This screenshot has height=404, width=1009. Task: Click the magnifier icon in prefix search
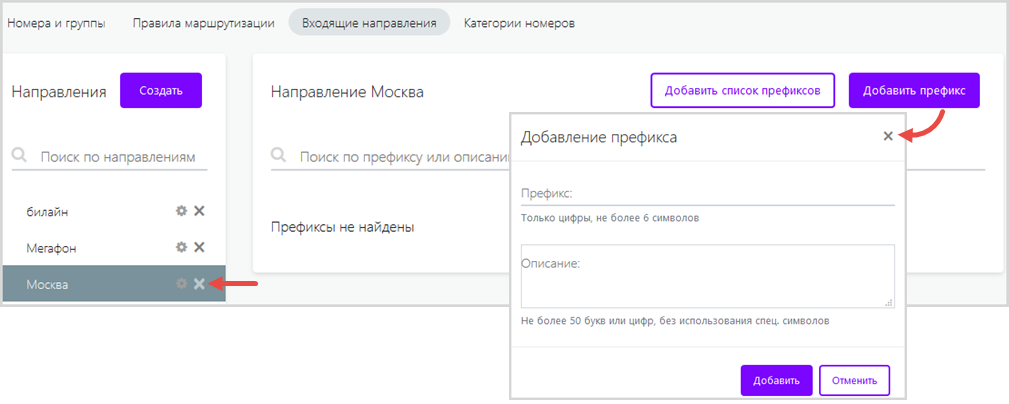tap(280, 157)
